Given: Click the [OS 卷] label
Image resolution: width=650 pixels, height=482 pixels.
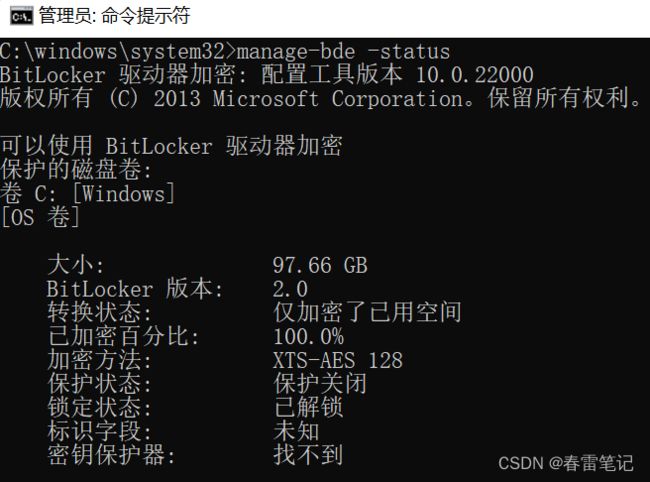Looking at the screenshot, I should coord(40,217).
